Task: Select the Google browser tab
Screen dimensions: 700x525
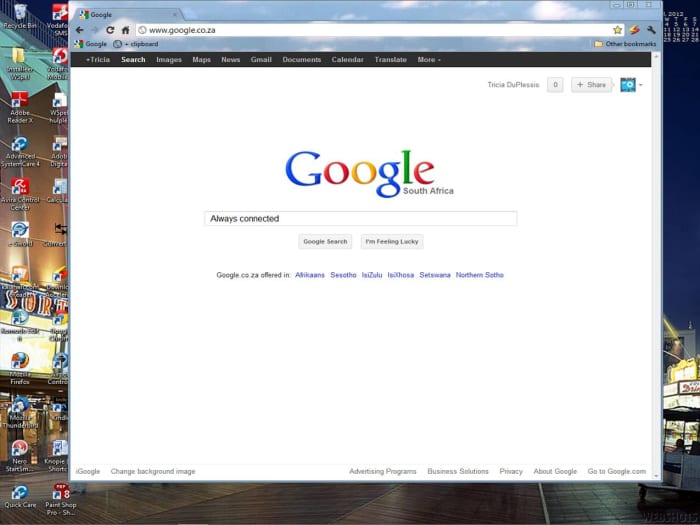Action: tap(128, 15)
